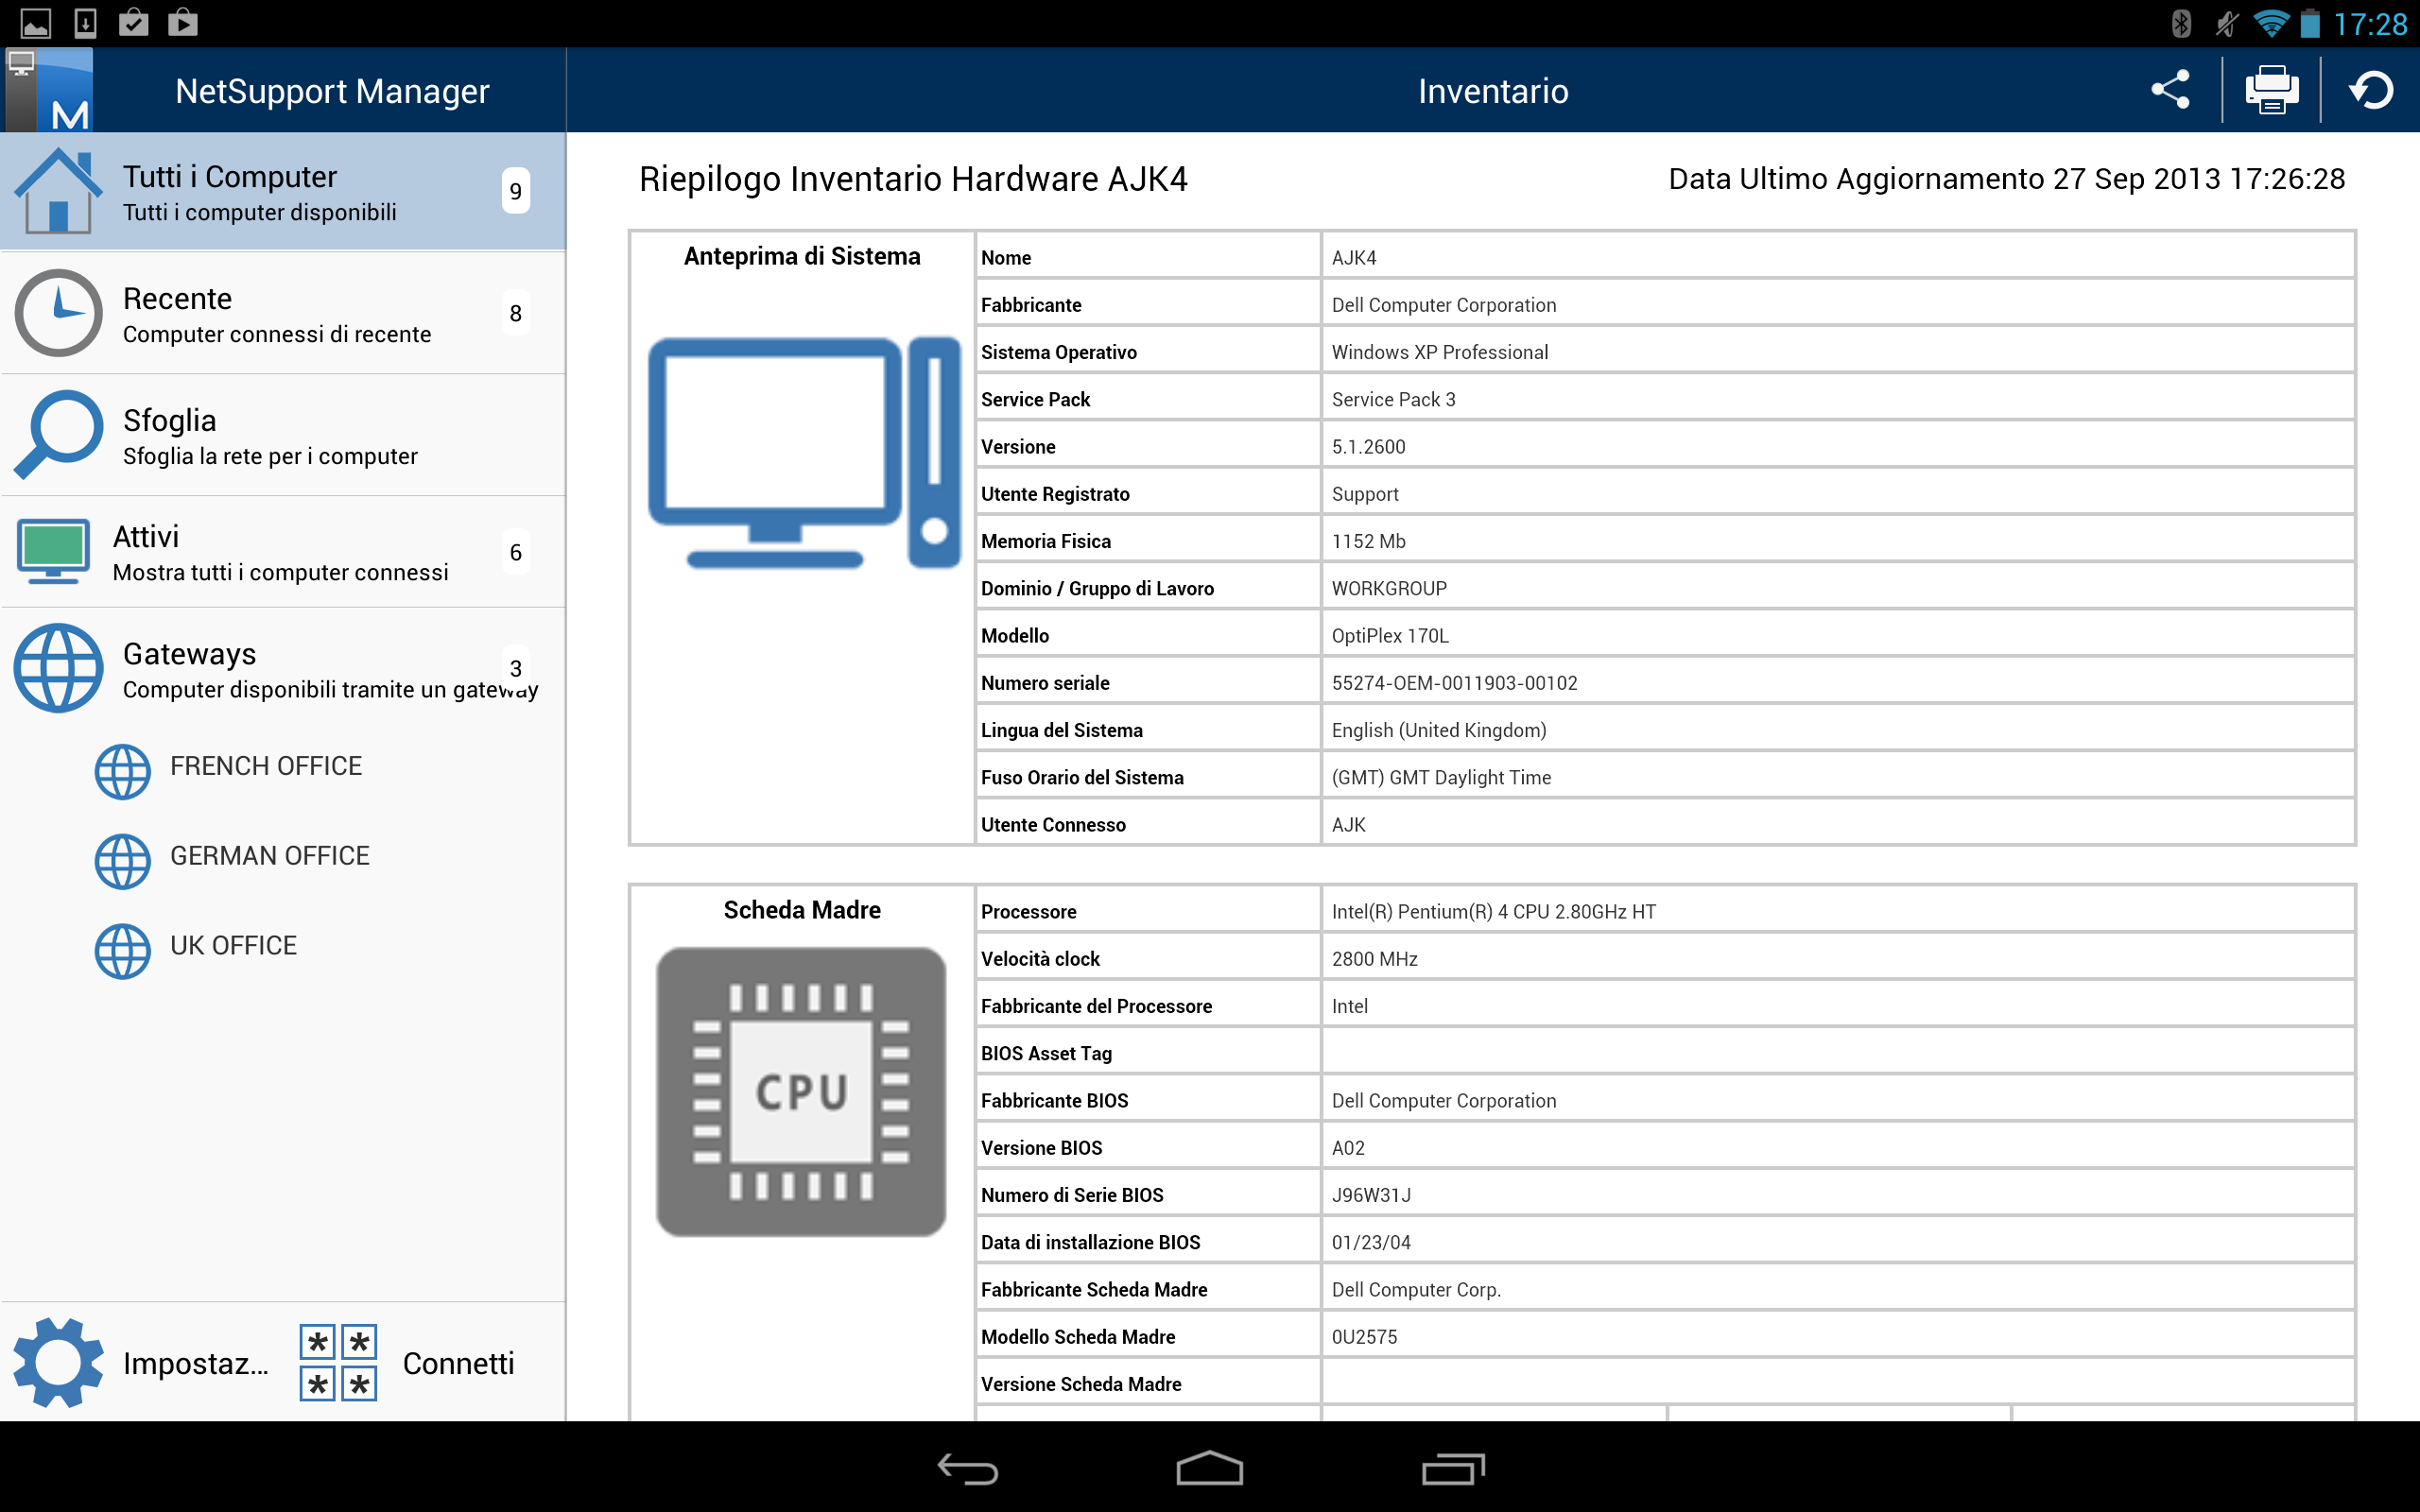Tap the picture notification icon in status bar
The height and width of the screenshot is (1512, 2420).
point(36,23)
